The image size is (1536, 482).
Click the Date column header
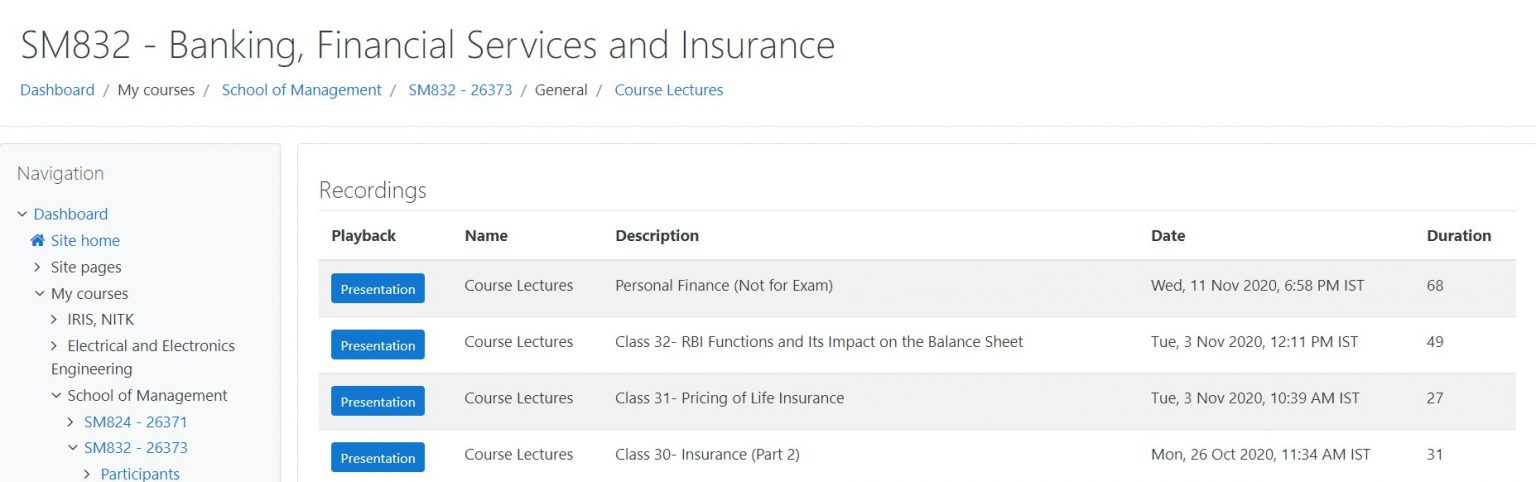1167,236
